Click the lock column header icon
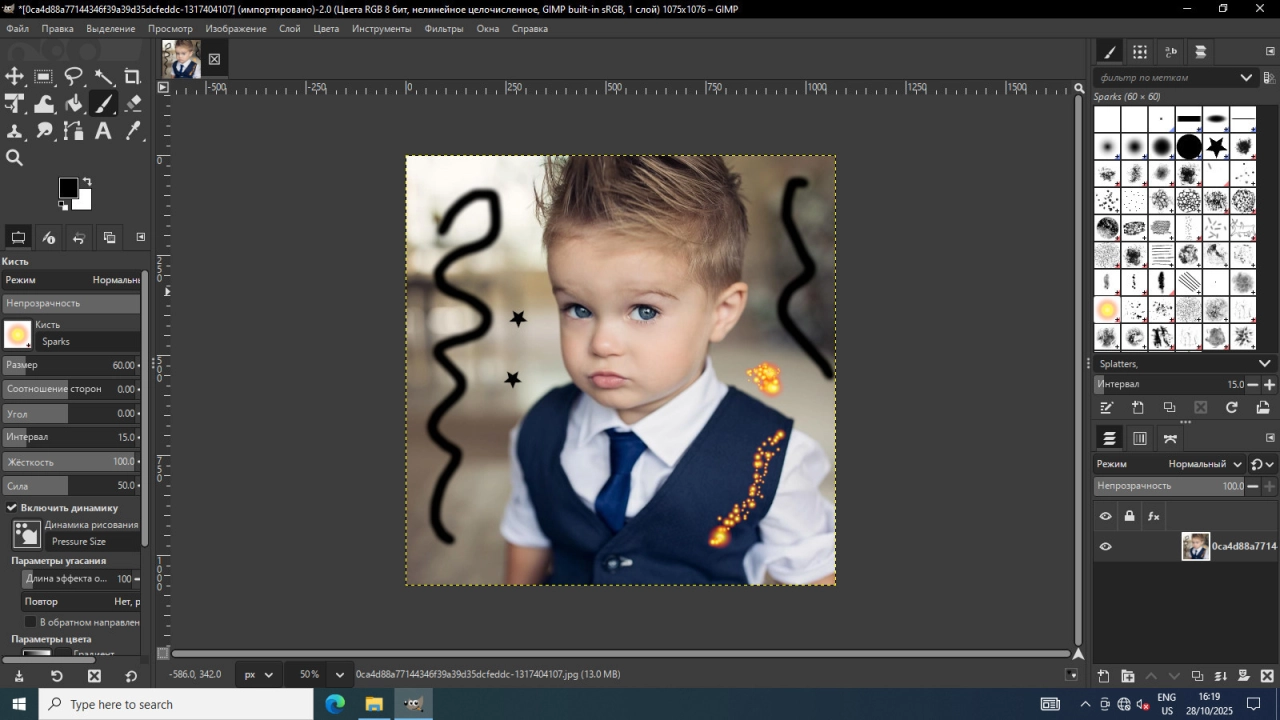1280x720 pixels. pos(1129,516)
